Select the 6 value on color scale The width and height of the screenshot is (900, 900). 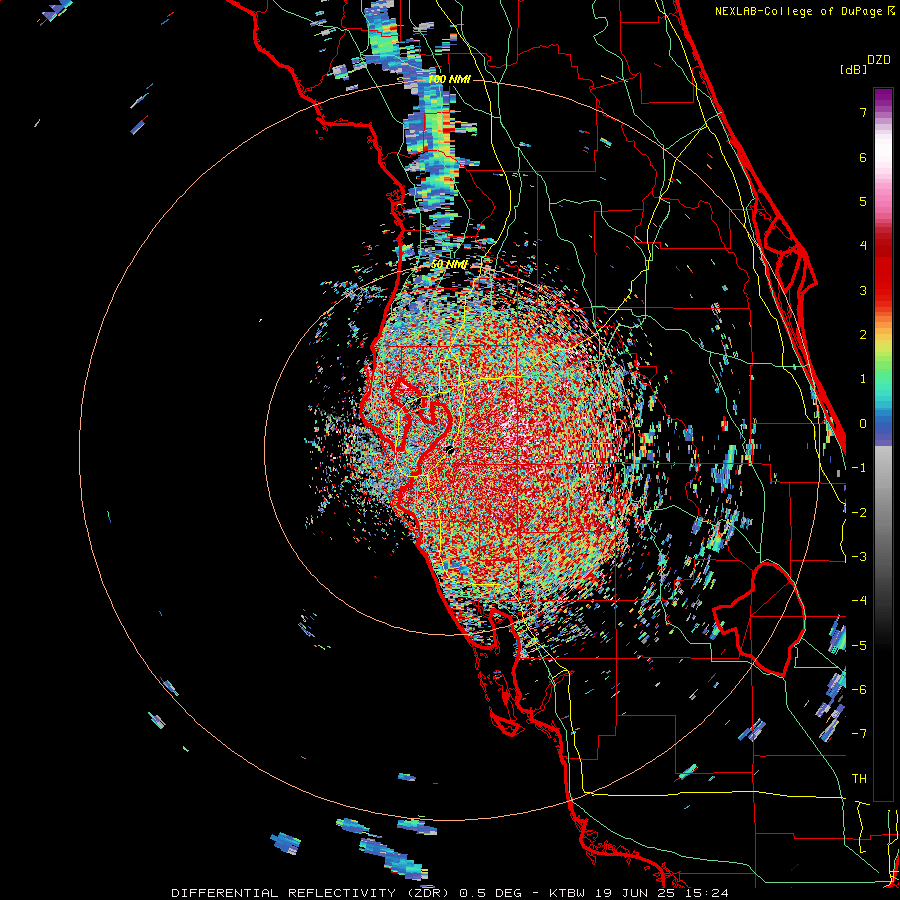(x=863, y=157)
